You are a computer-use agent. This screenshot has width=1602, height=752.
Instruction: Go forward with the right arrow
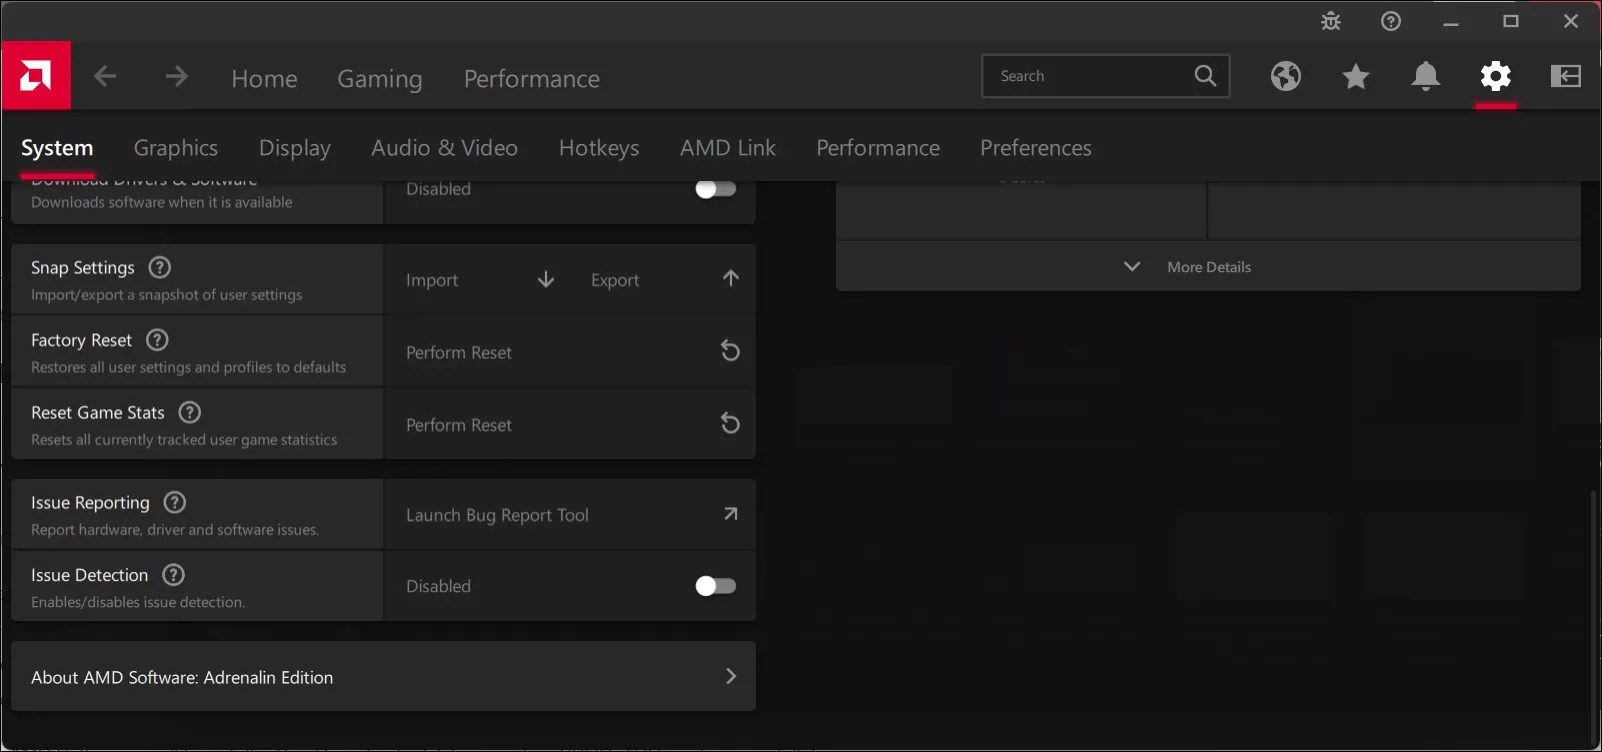[176, 76]
